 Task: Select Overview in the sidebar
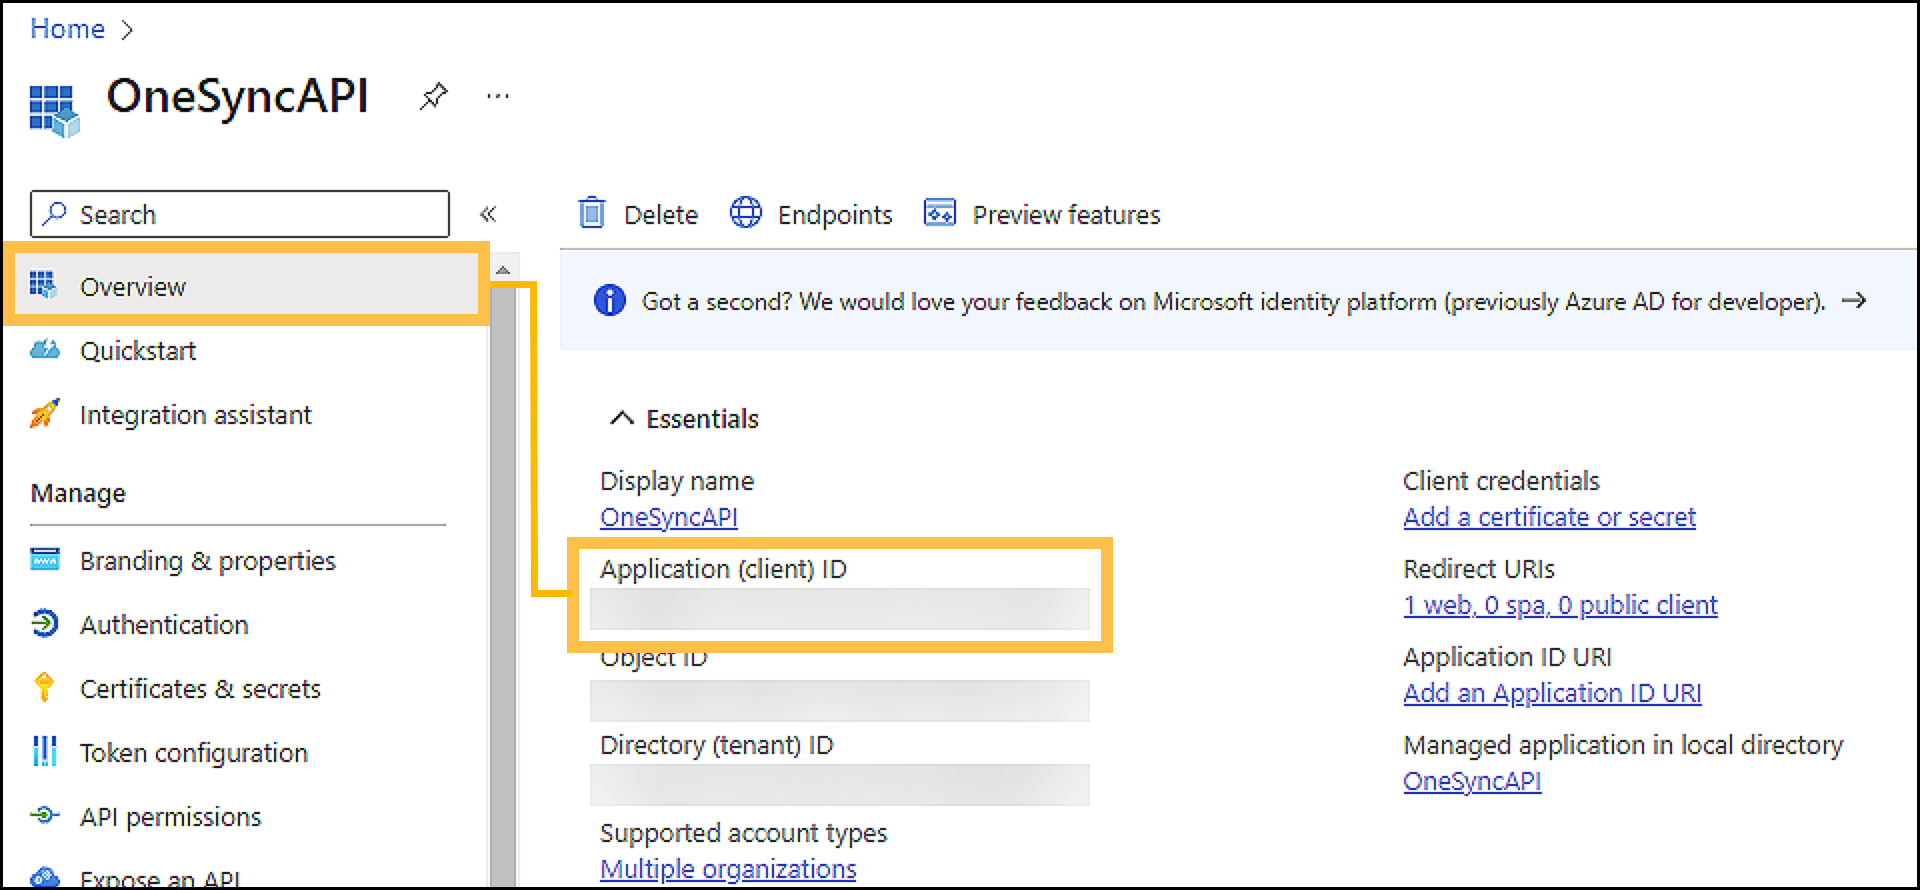133,287
